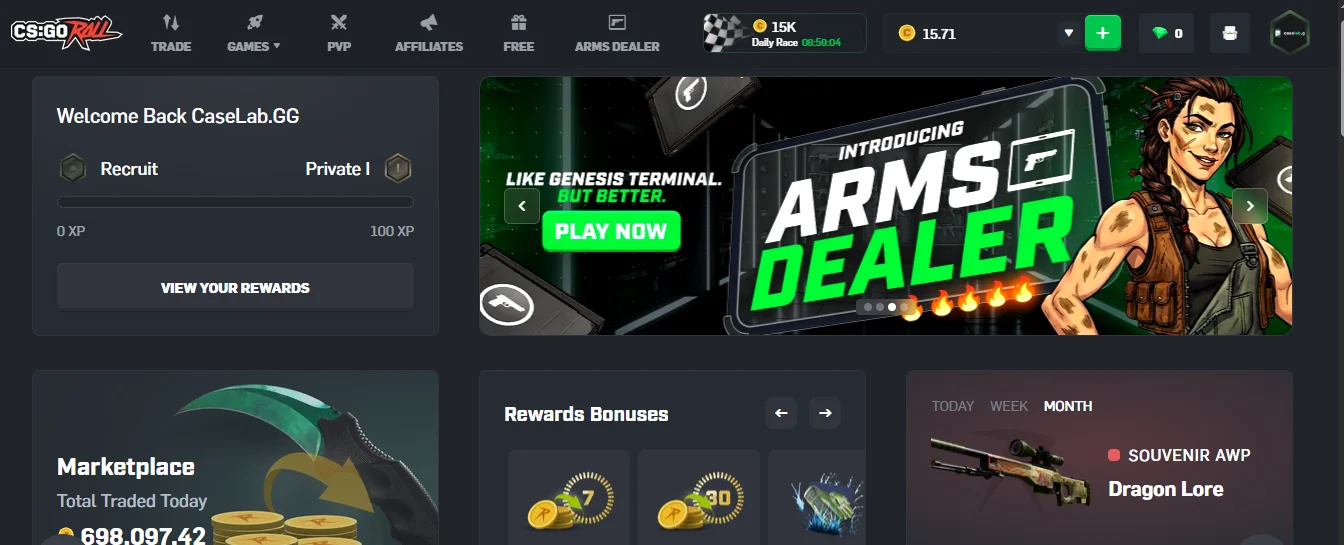Screen dimensions: 1344x545
Task: Select the Month tab
Action: coord(1068,406)
